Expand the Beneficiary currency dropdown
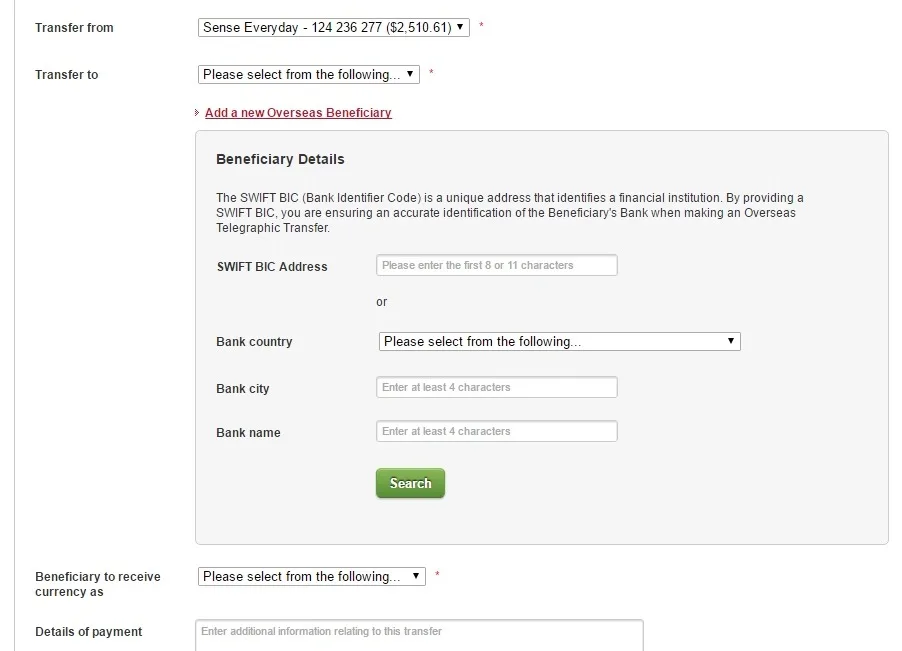902x651 pixels. pyautogui.click(x=312, y=577)
